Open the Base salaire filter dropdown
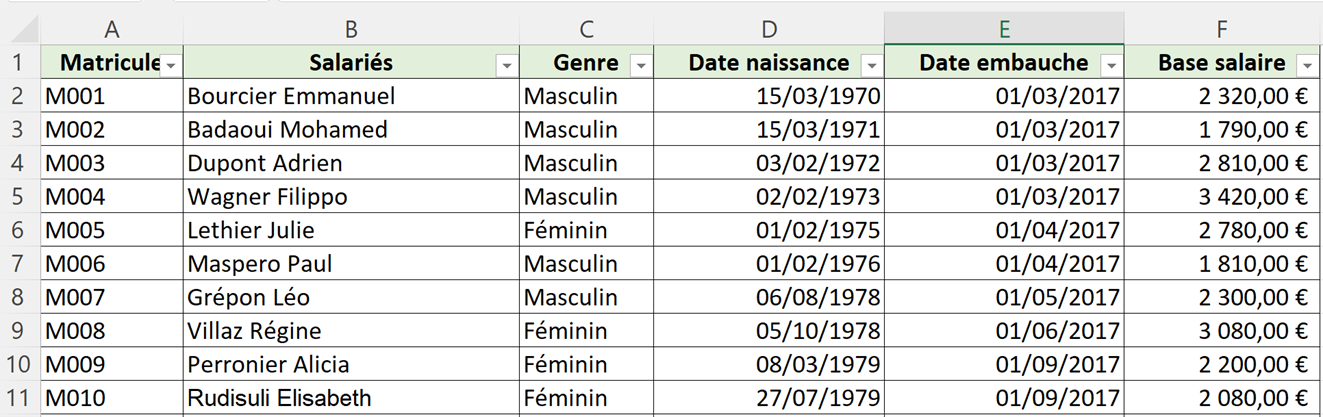The image size is (1323, 417). pos(1307,66)
